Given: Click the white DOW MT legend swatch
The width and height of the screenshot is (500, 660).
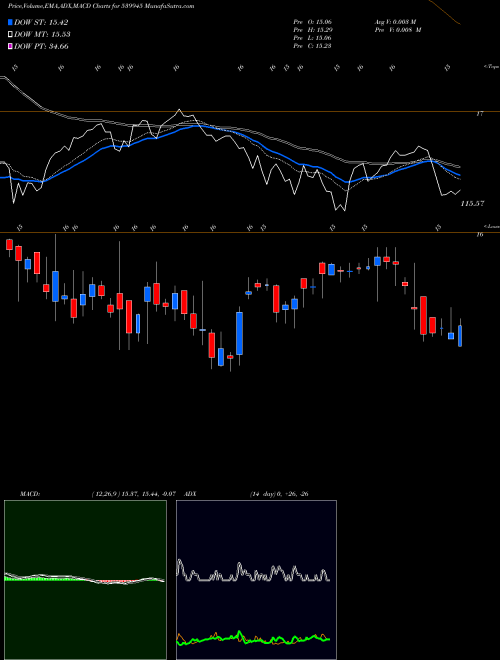Looking at the screenshot, I should point(10,35).
